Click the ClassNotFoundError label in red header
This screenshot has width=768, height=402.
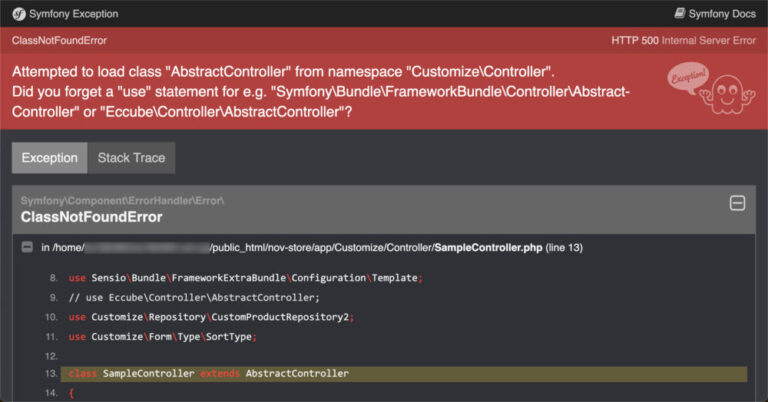click(x=59, y=40)
